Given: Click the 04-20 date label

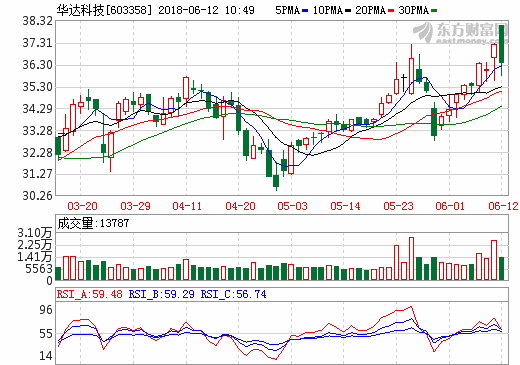Looking at the screenshot, I should tap(240, 206).
